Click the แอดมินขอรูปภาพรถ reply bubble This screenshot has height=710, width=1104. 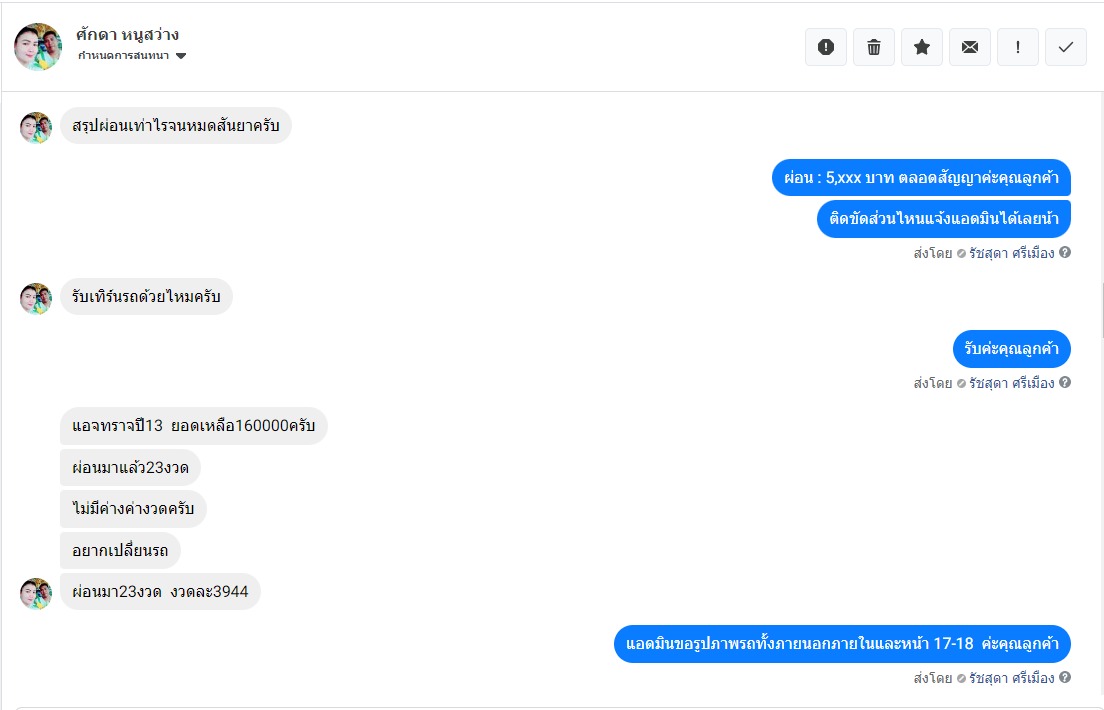click(x=842, y=644)
